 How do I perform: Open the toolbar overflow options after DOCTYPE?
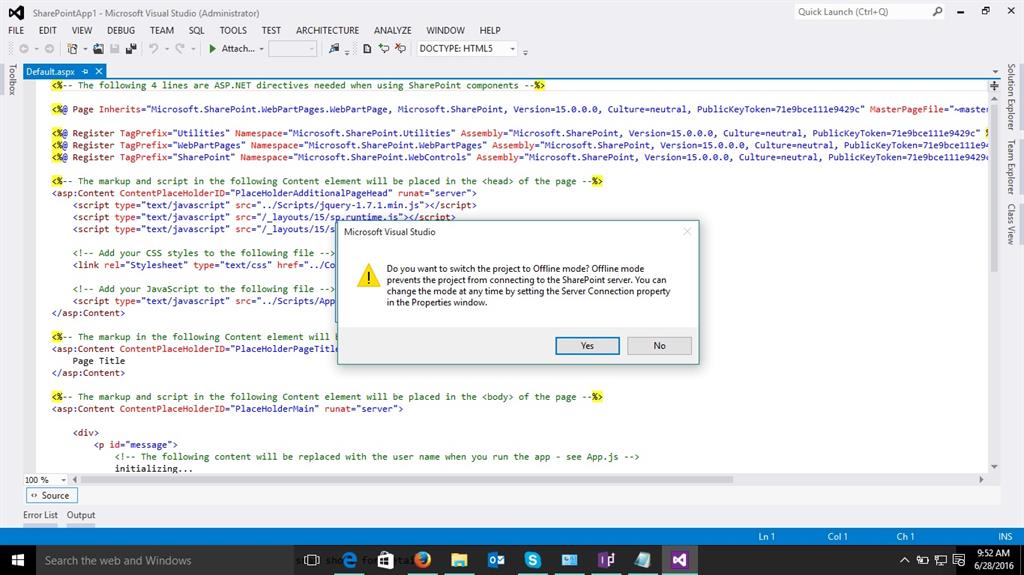525,51
